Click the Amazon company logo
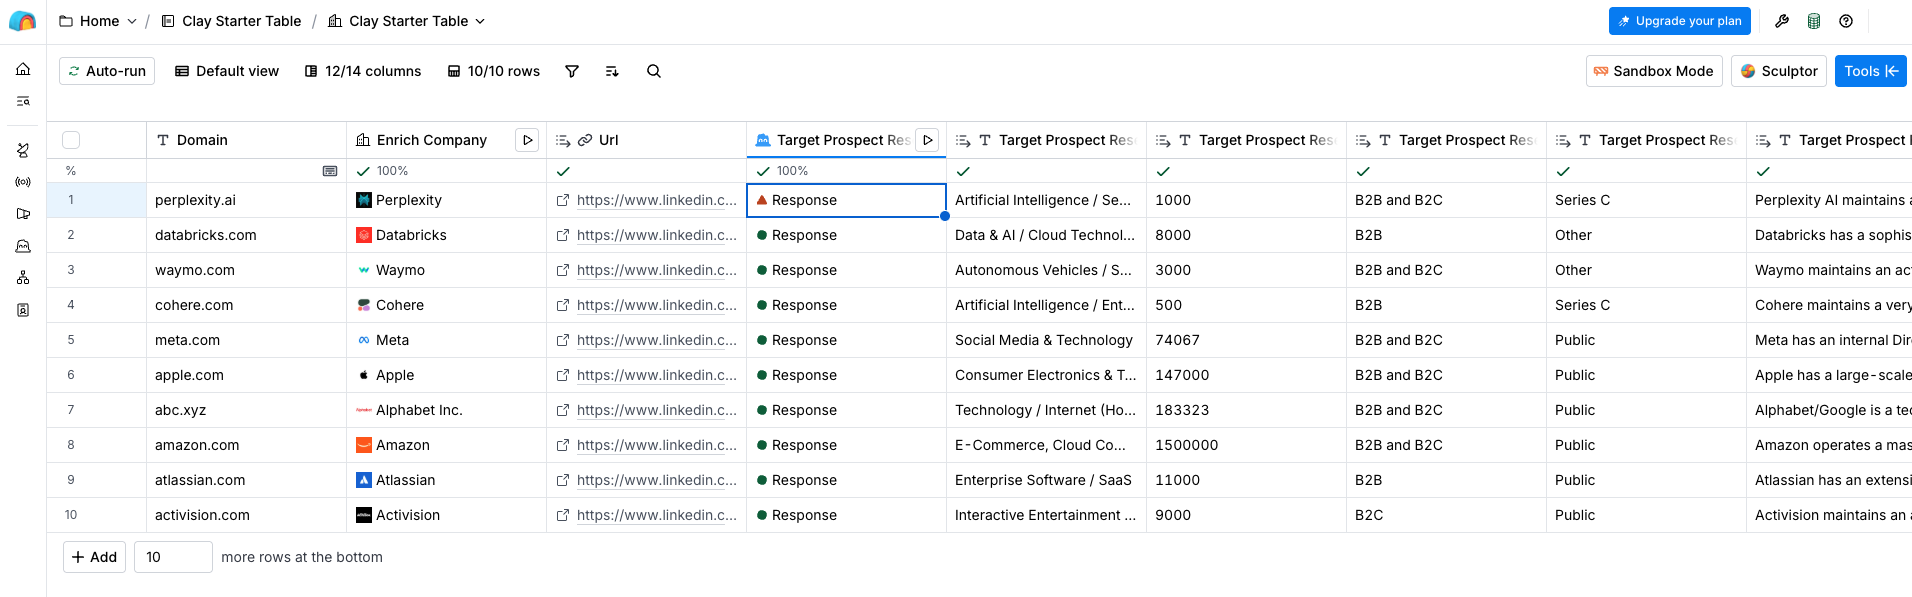Screen dimensions: 1912x597 [x=364, y=445]
